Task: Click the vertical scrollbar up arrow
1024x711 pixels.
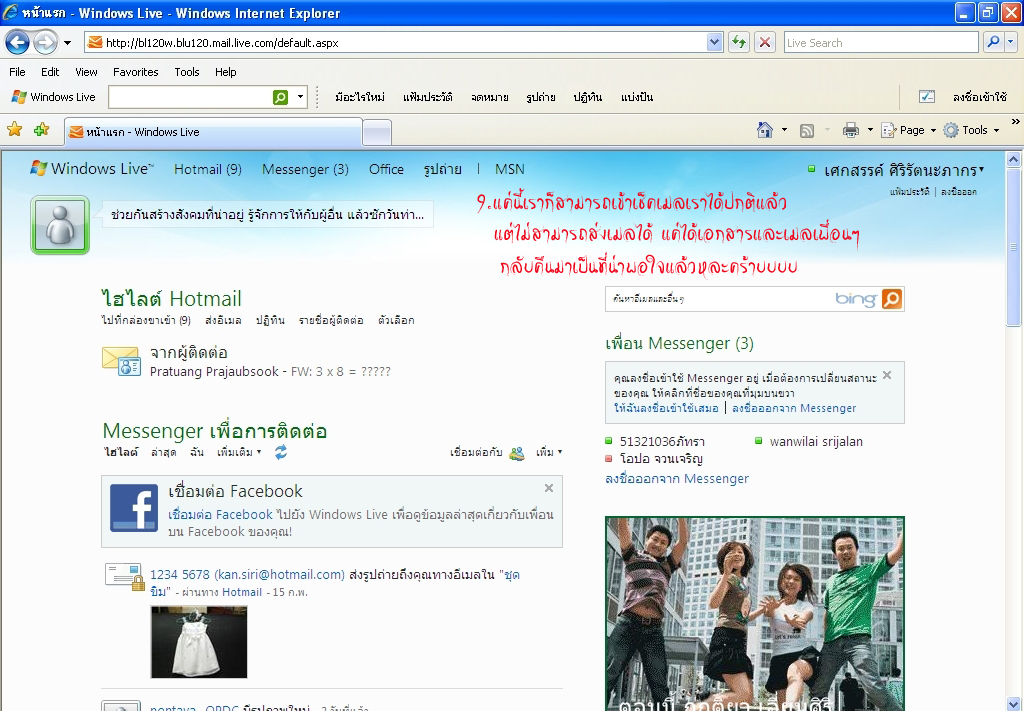Action: (1013, 159)
